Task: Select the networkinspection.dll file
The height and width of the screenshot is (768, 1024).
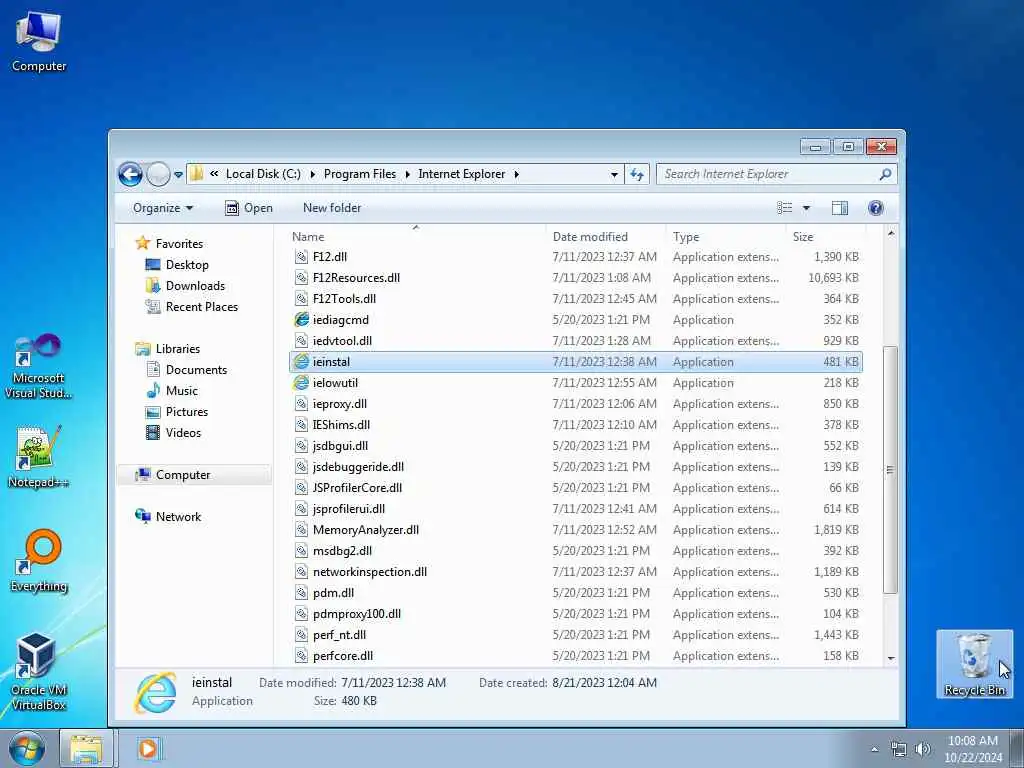Action: tap(575, 571)
